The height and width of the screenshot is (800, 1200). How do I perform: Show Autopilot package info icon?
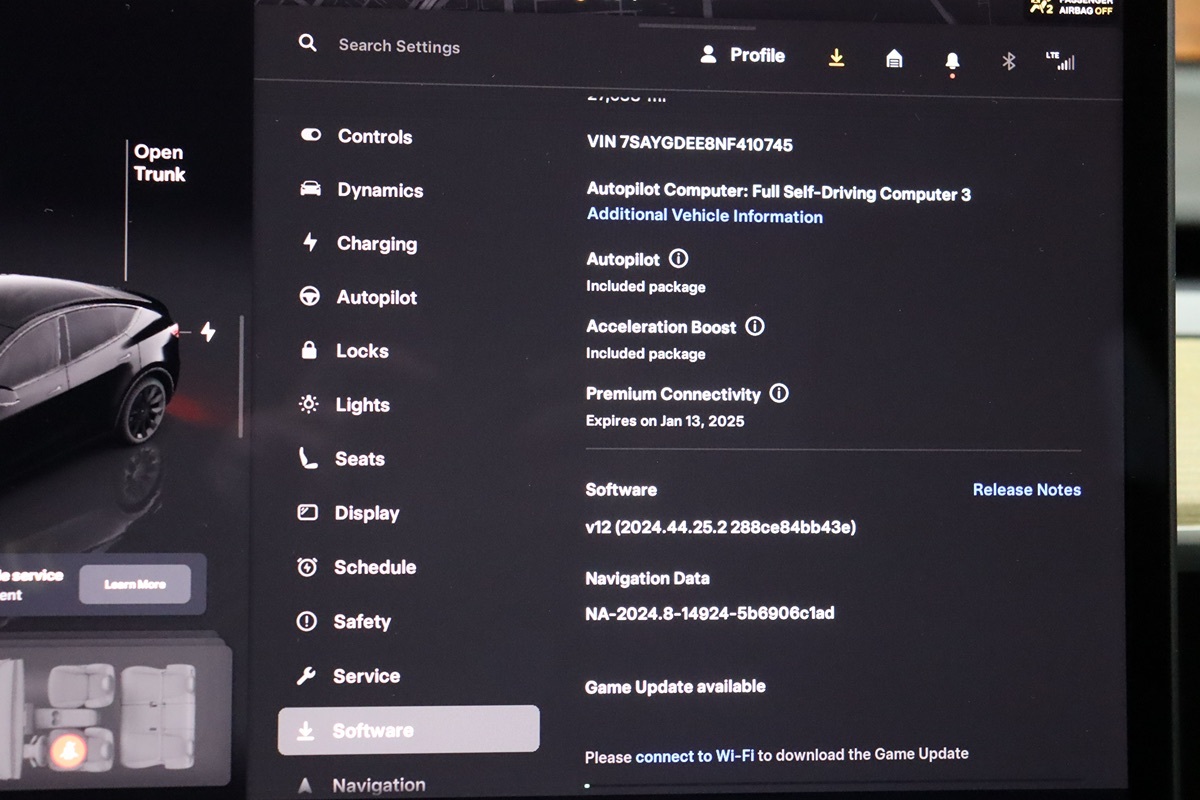pyautogui.click(x=679, y=259)
